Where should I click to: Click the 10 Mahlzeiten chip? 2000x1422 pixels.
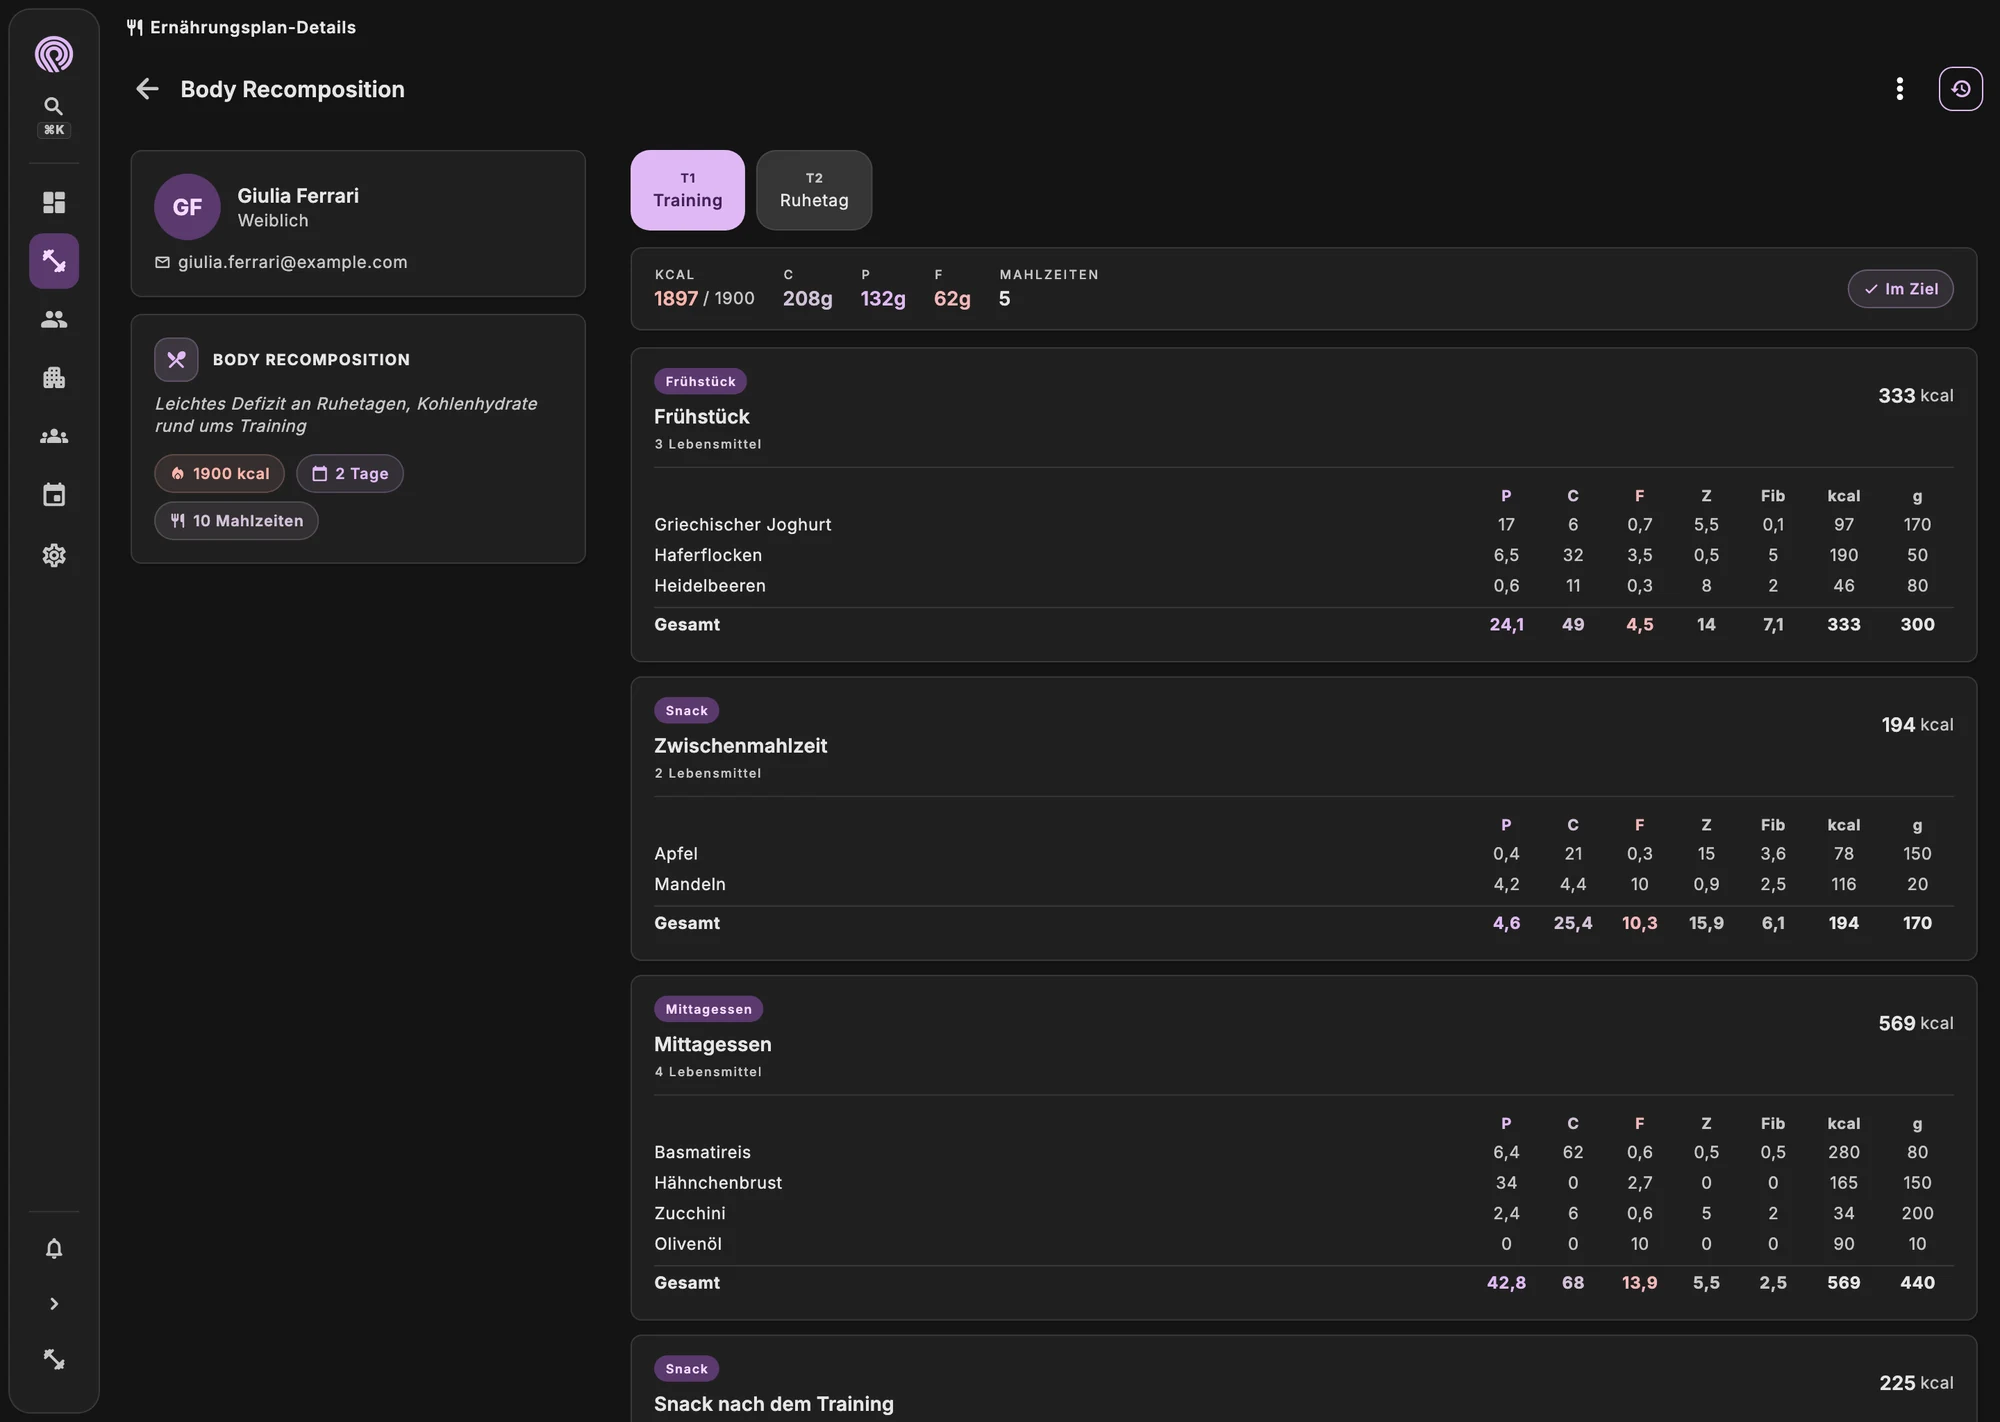pyautogui.click(x=237, y=521)
